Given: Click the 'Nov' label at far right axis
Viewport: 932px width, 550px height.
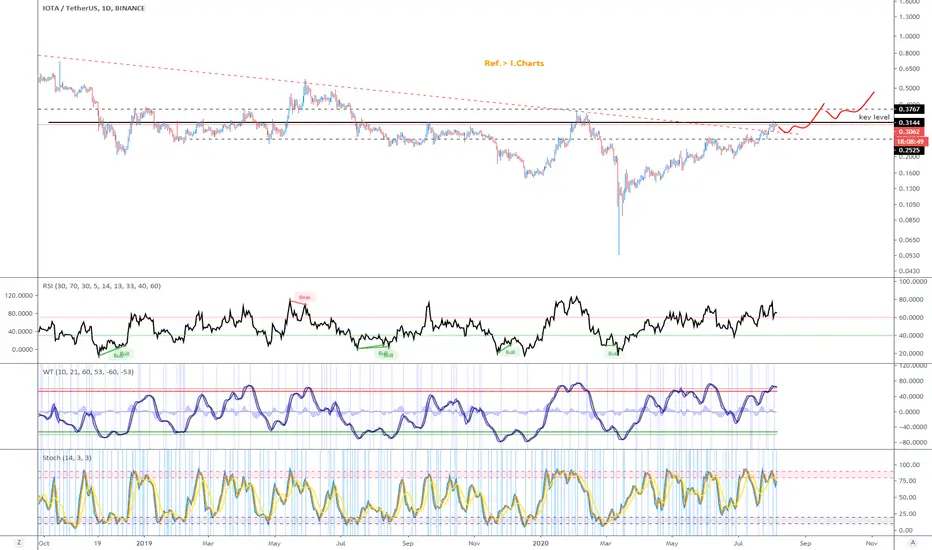Looking at the screenshot, I should point(871,543).
